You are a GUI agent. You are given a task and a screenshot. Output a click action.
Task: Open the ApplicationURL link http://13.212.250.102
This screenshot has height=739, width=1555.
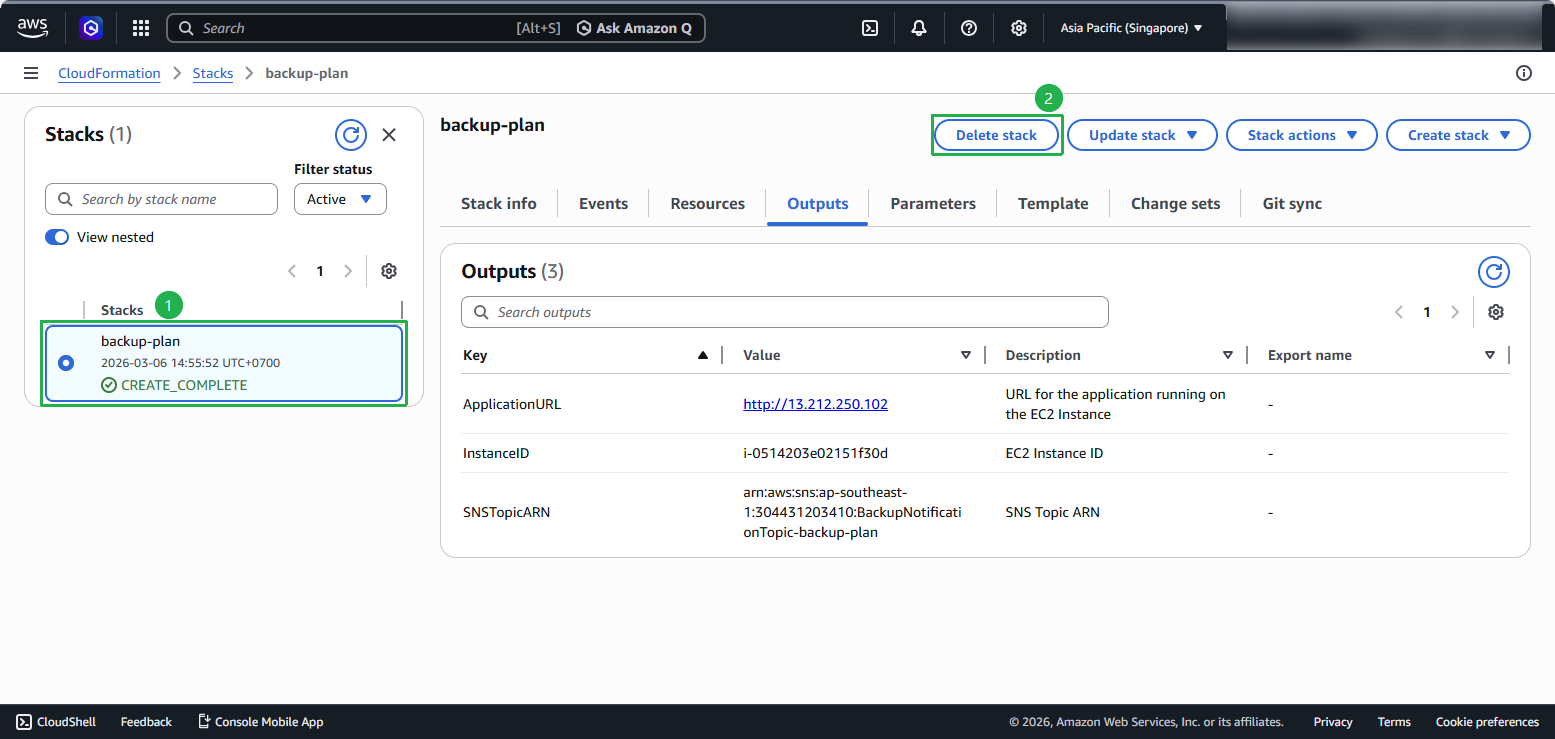point(816,404)
